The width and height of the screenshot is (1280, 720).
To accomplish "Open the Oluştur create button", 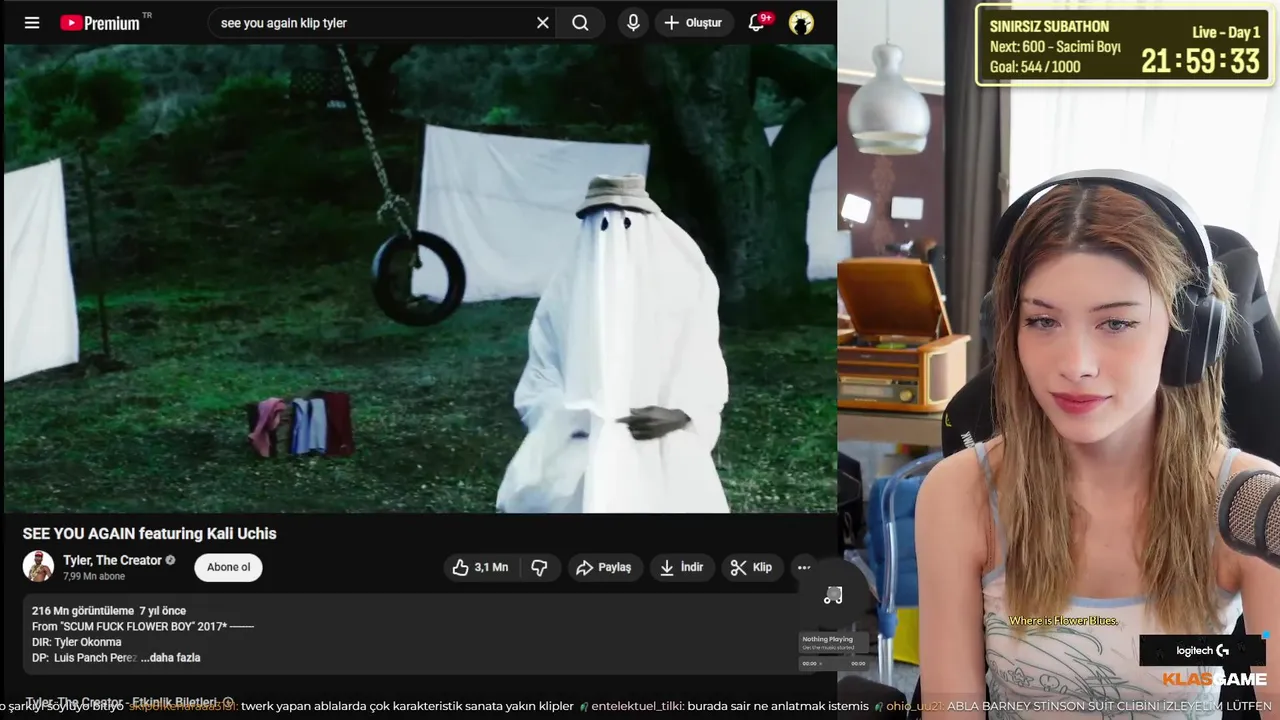I will point(693,23).
